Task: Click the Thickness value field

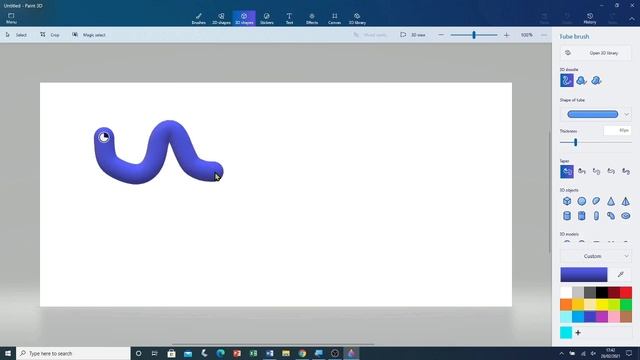Action: tap(618, 131)
